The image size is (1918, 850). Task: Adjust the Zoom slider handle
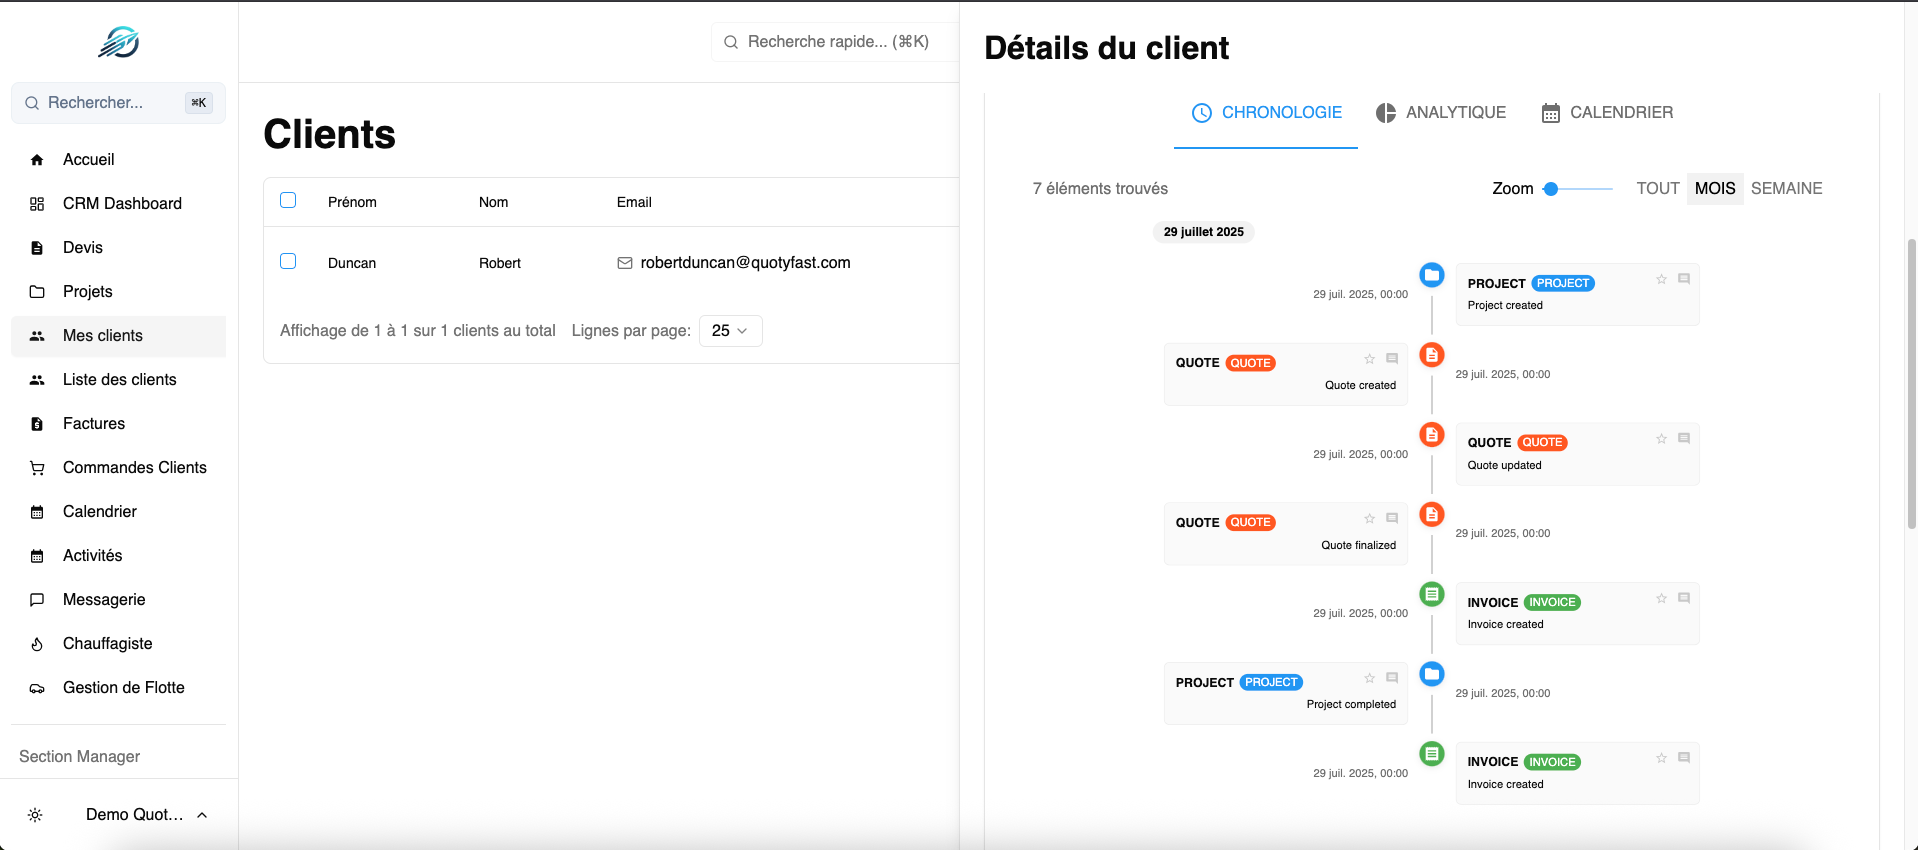pos(1551,189)
